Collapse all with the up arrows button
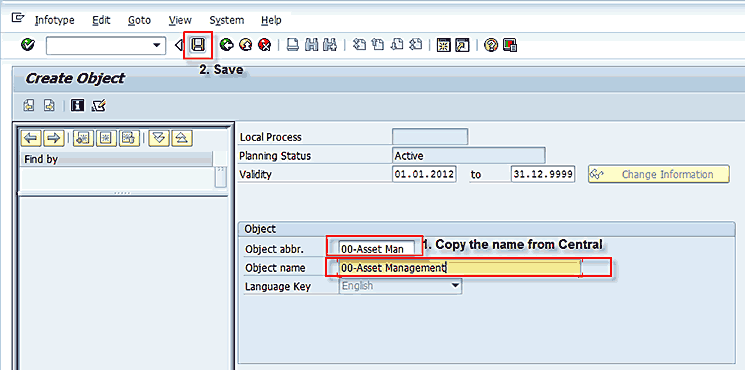Image resolution: width=745 pixels, height=370 pixels. 182,138
